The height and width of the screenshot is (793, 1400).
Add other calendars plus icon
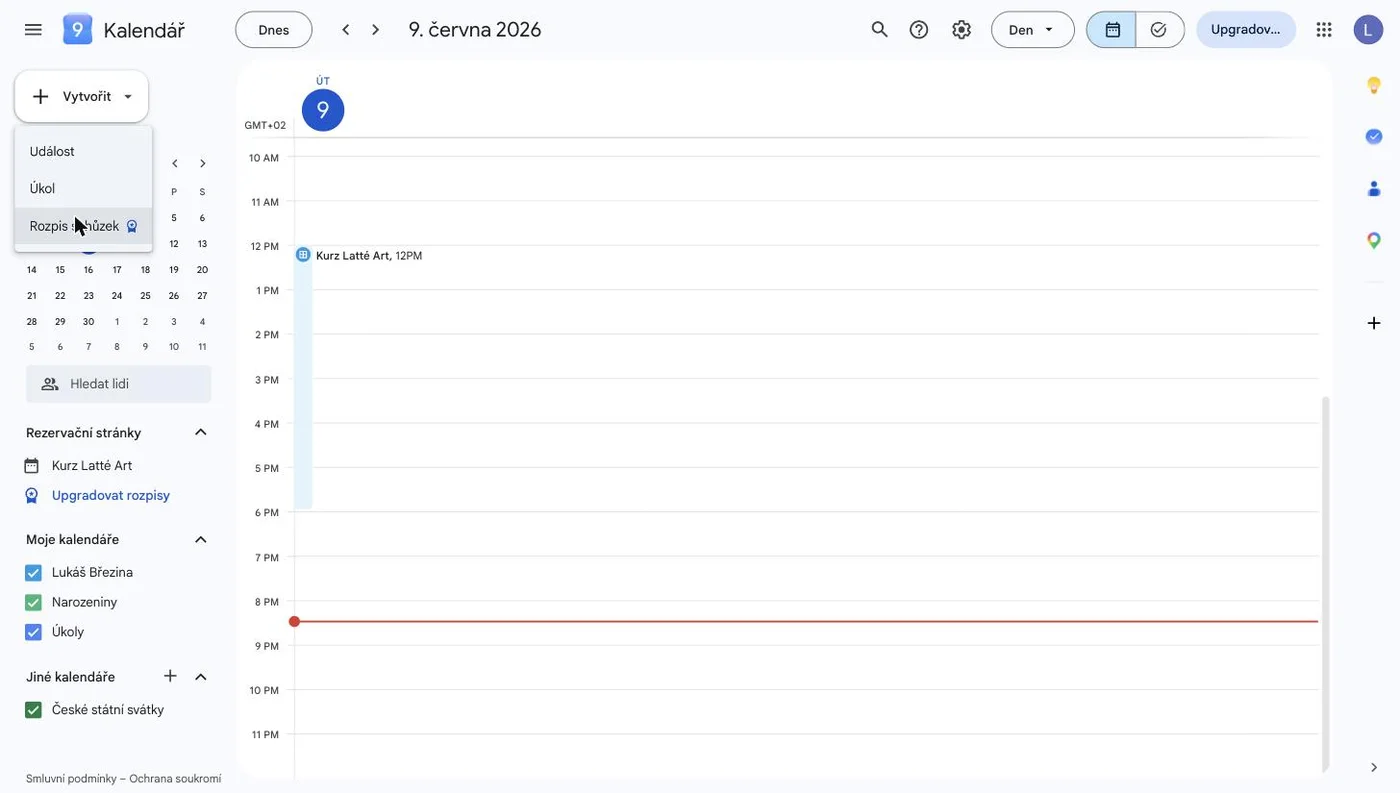(170, 676)
